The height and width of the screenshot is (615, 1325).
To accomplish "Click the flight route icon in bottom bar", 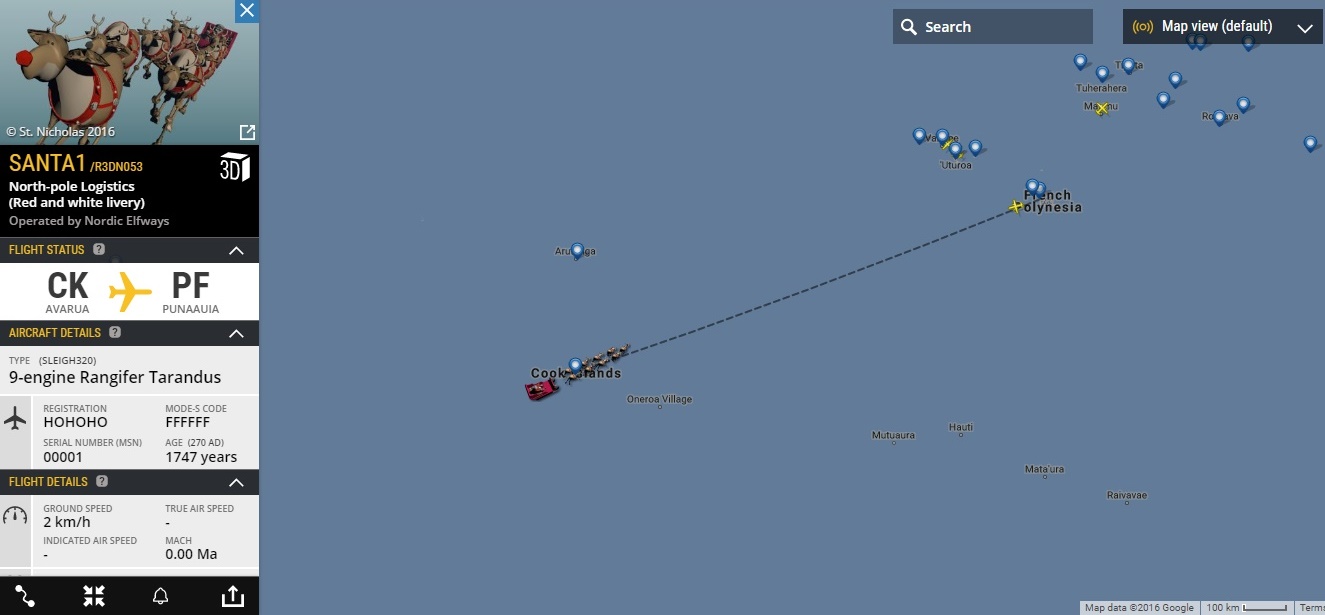I will coord(25,596).
